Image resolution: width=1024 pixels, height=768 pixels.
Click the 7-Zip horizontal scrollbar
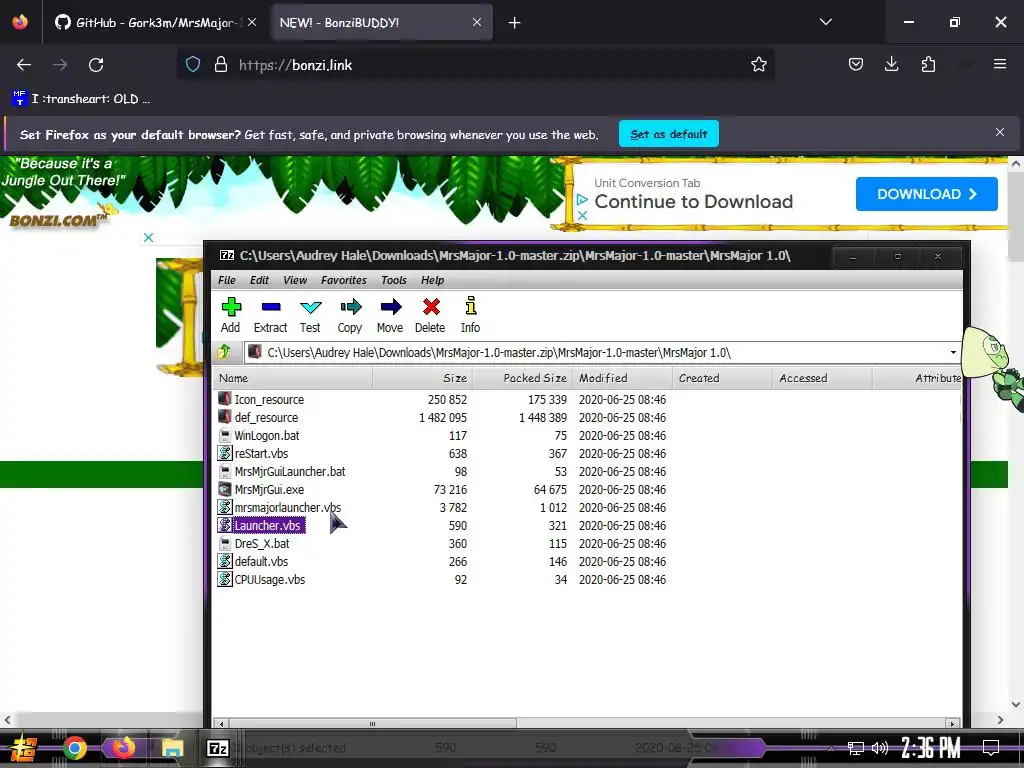[x=372, y=723]
